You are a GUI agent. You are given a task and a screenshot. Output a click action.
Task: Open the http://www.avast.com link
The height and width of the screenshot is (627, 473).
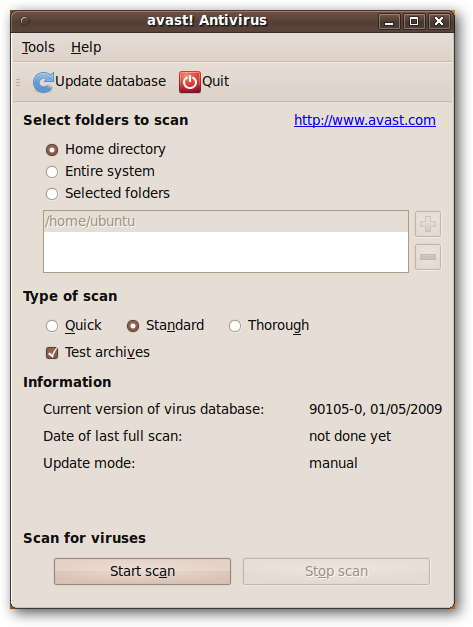point(365,120)
